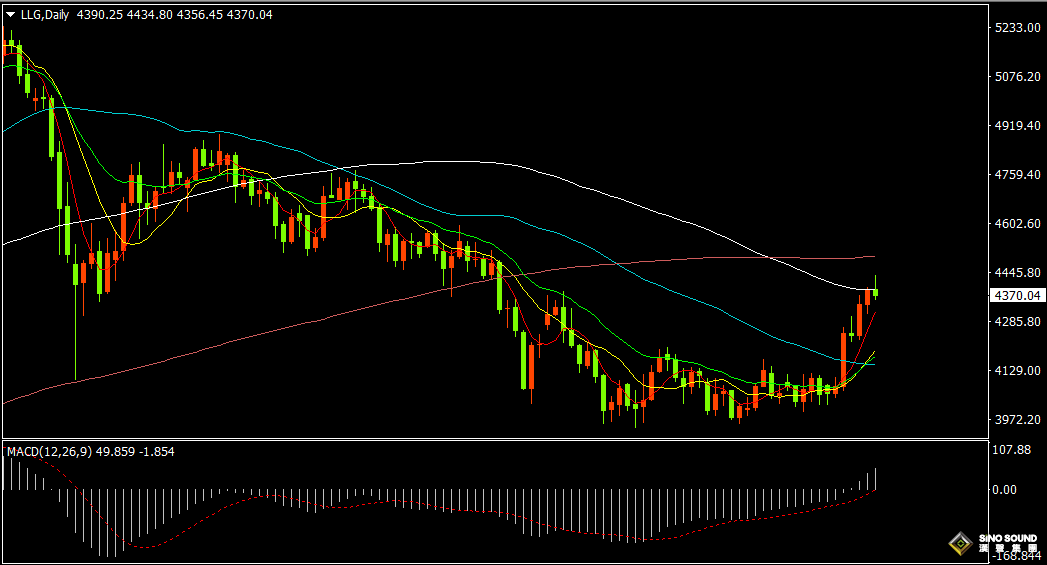Select the MACD(12,26,9) indicator label

click(x=50, y=451)
